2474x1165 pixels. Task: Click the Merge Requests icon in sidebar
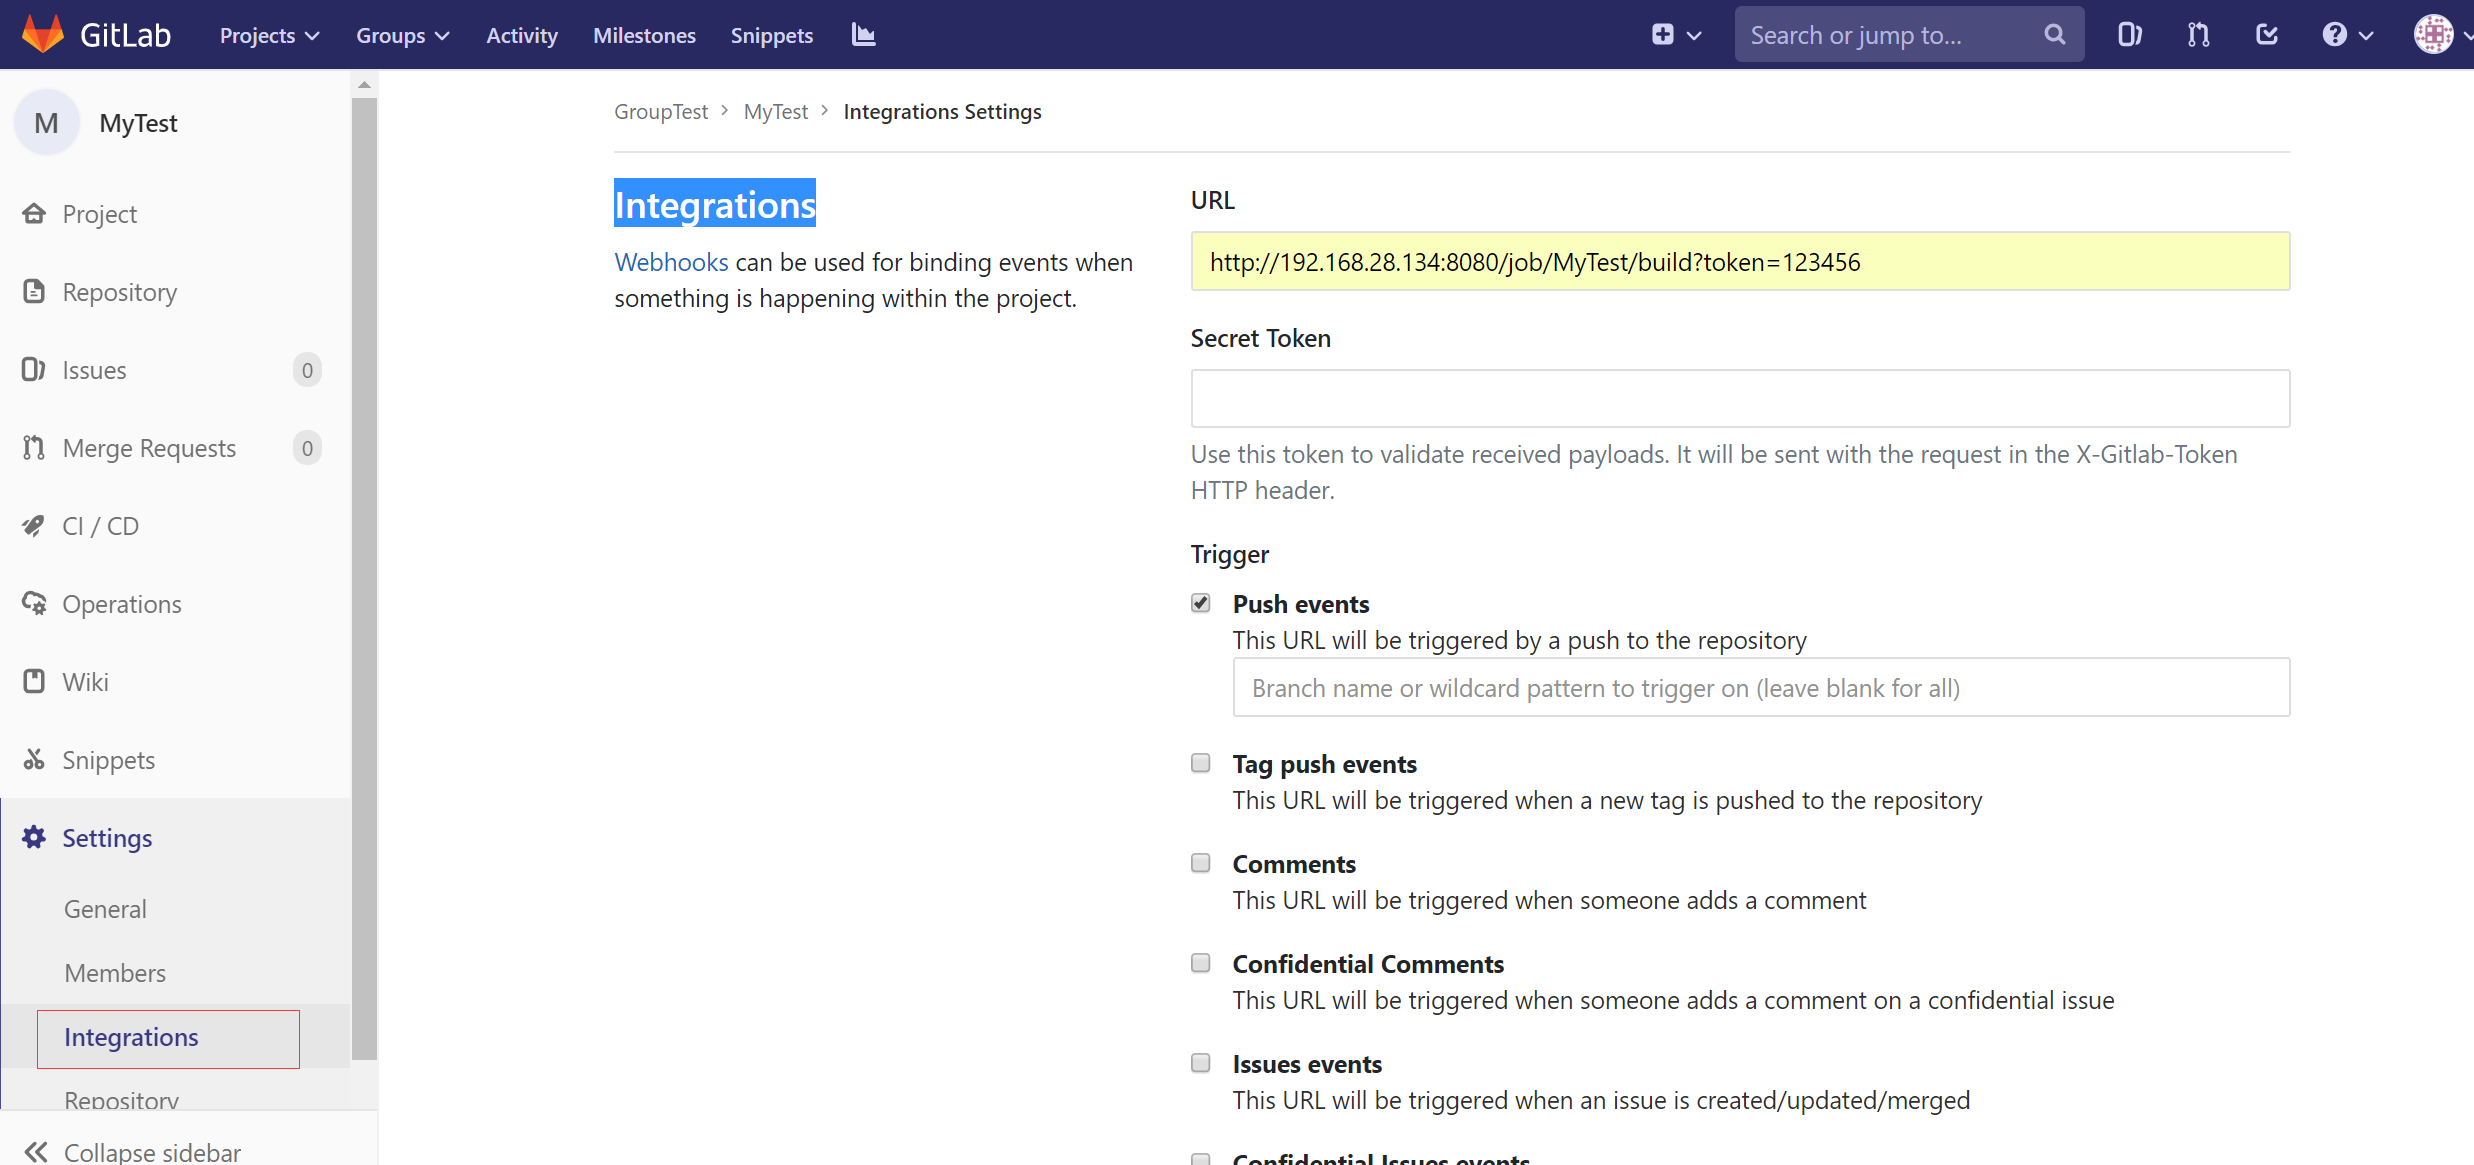pyautogui.click(x=34, y=447)
